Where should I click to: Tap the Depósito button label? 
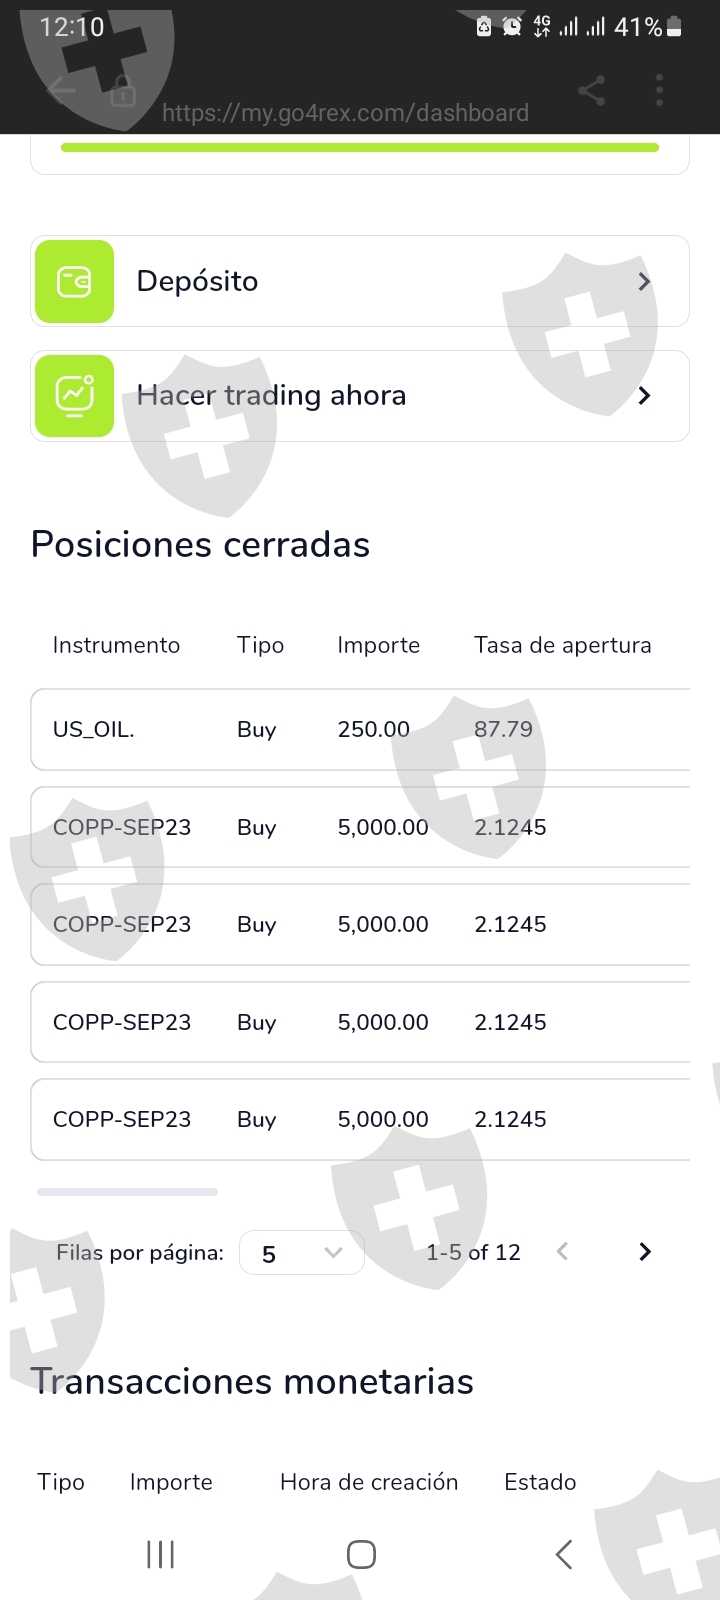tap(197, 281)
